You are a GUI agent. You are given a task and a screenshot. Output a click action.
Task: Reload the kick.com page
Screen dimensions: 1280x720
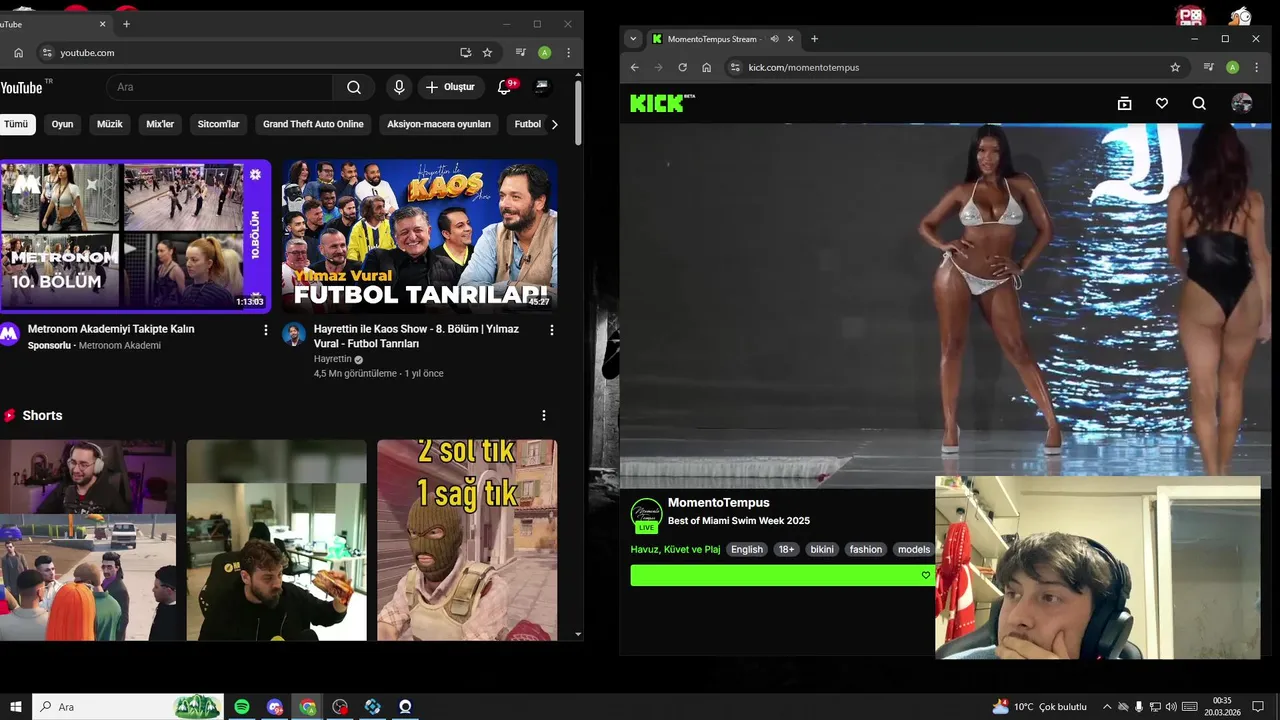682,67
